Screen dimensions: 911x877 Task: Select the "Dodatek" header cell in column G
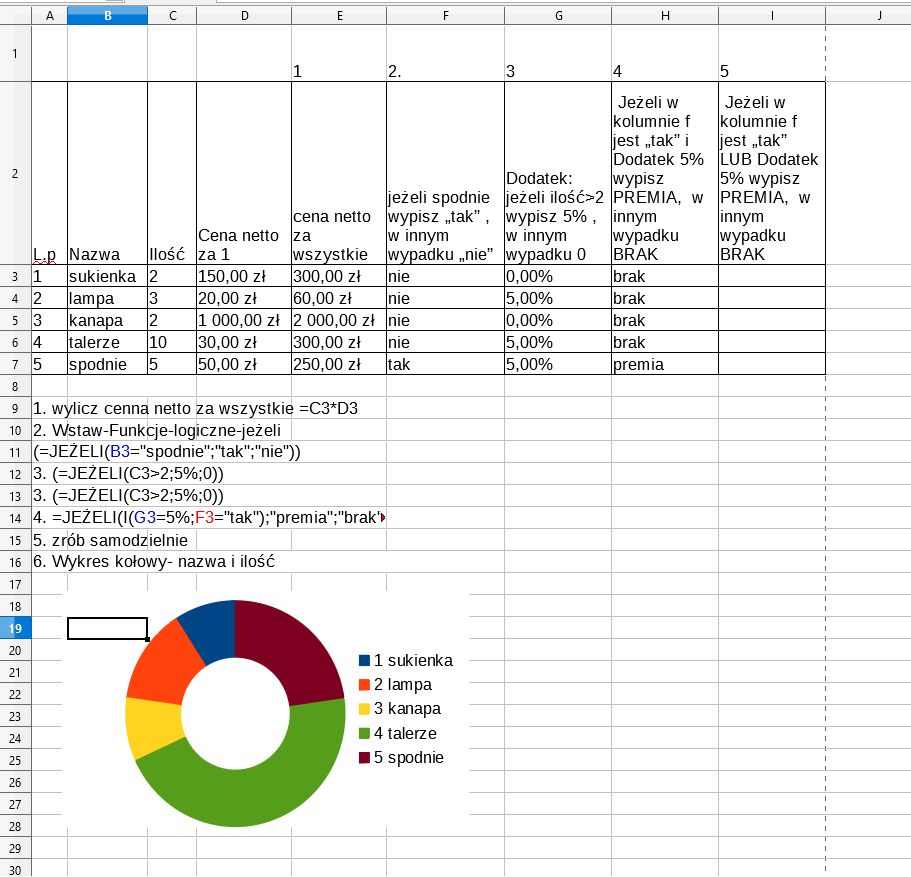557,173
